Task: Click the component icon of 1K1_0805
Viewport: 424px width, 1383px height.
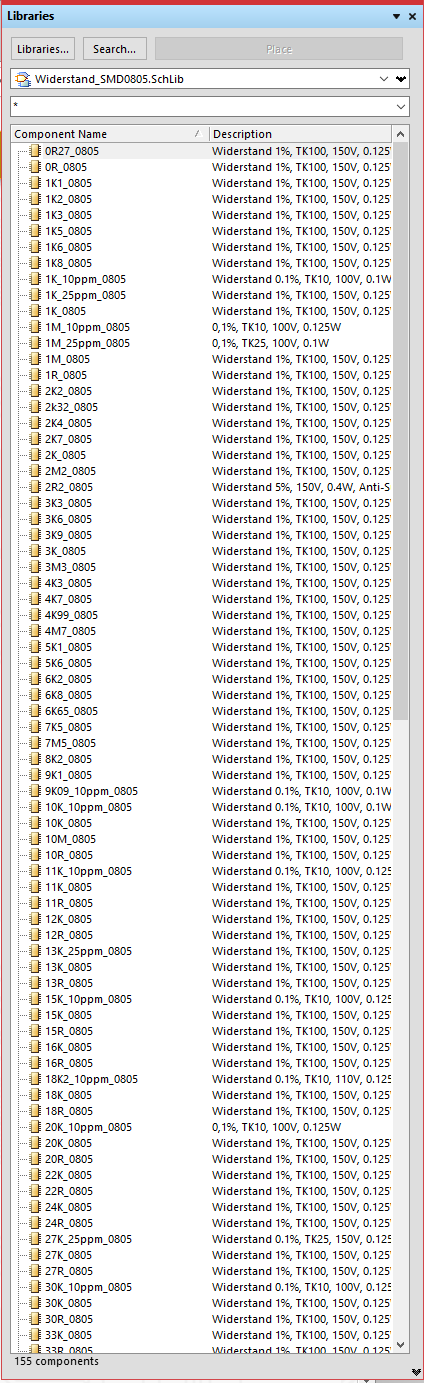Action: tap(35, 183)
